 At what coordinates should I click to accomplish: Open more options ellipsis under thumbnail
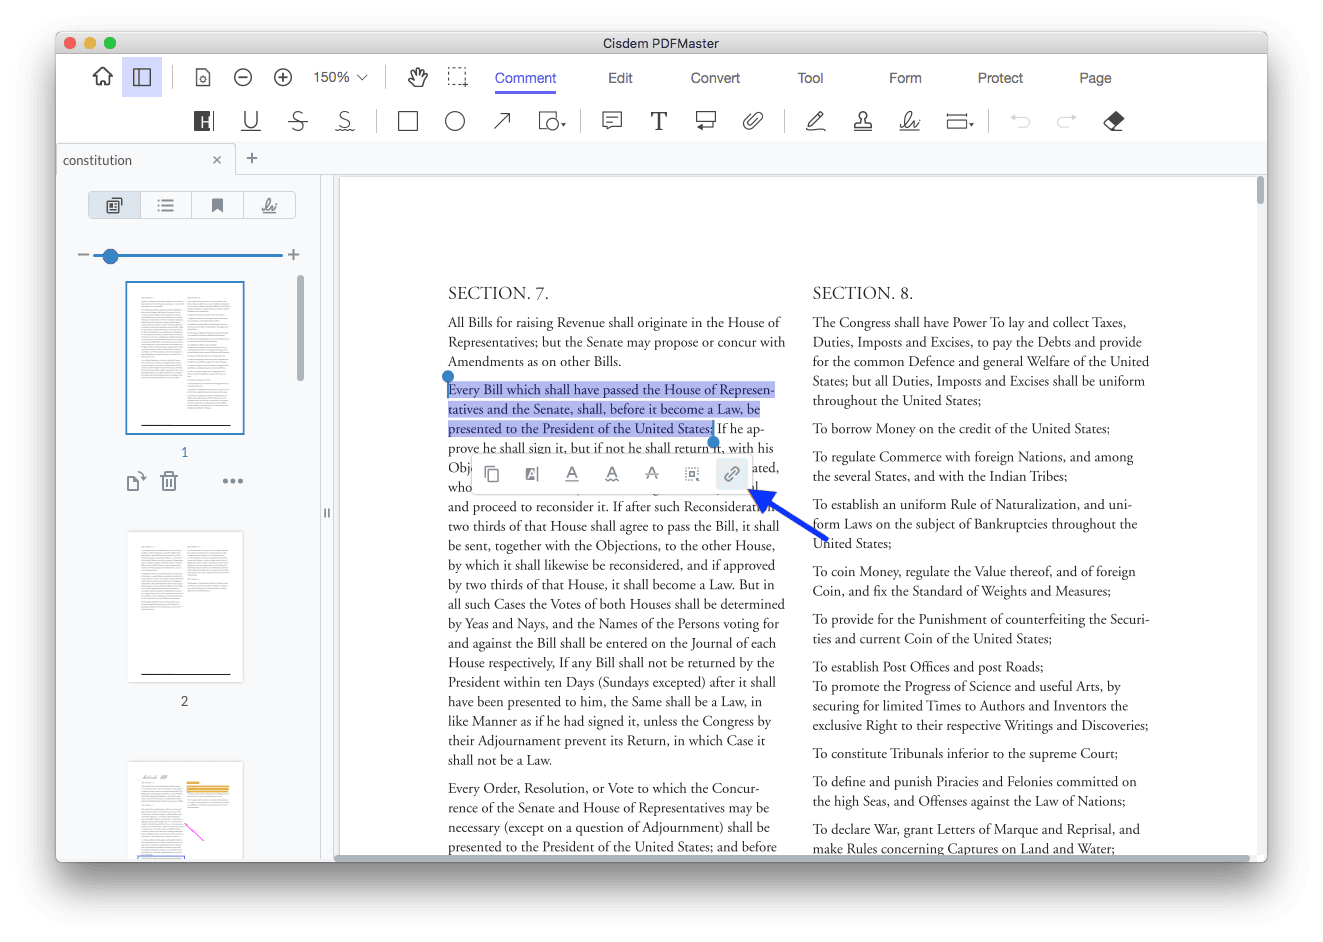[x=233, y=481]
